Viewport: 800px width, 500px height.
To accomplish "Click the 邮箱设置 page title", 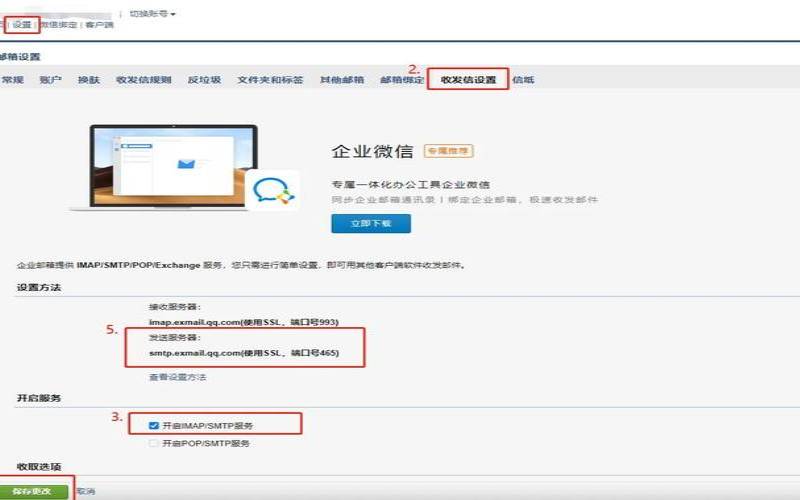I will (20, 57).
